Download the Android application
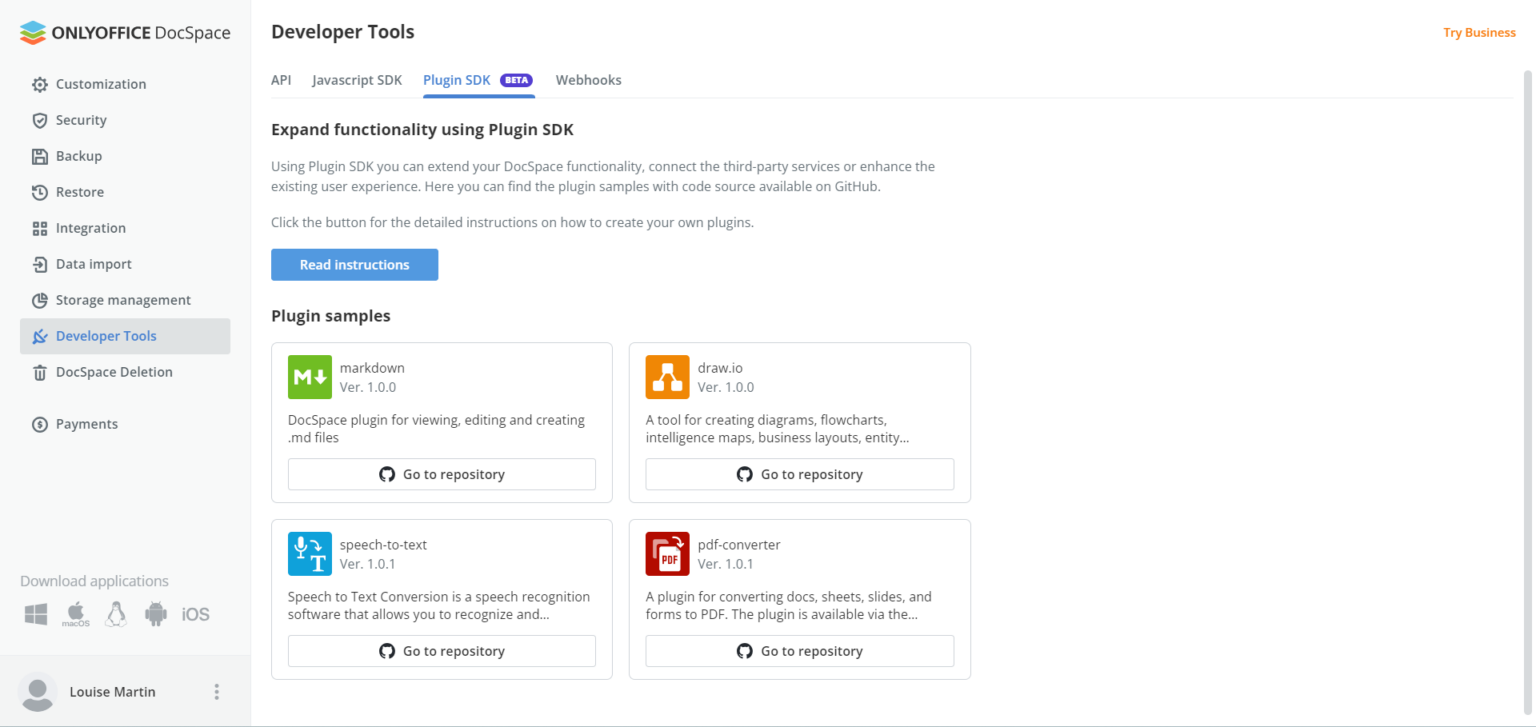Screen dimensions: 1536x727 155,614
